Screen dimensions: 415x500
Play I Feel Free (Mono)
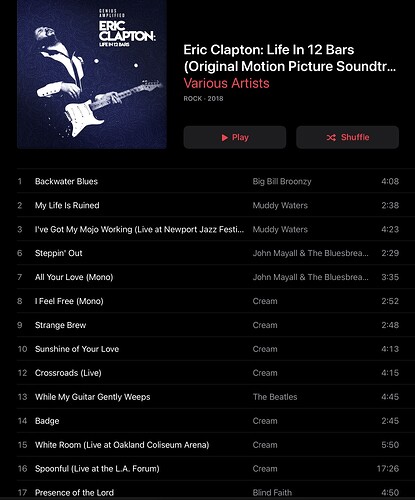208,301
